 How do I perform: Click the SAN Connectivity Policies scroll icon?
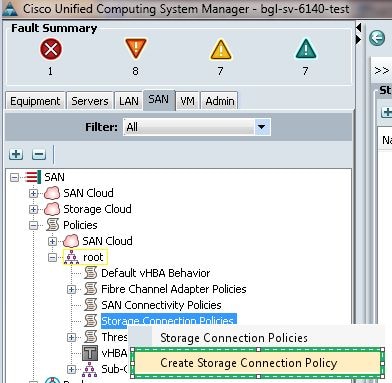90,305
